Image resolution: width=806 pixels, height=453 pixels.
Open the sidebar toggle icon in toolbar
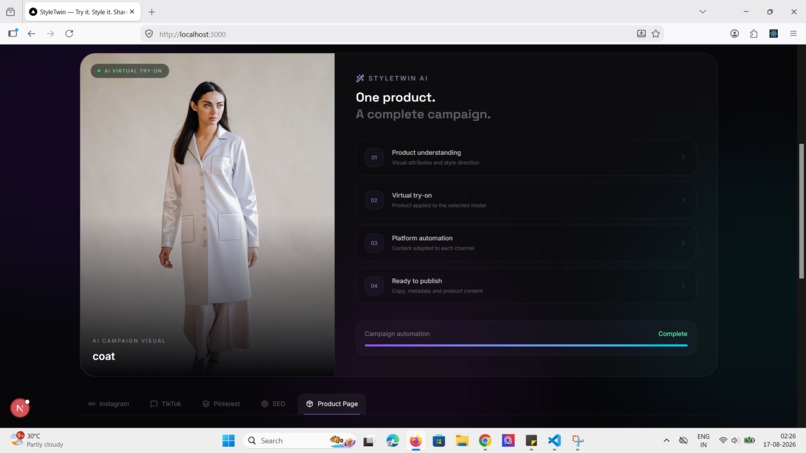click(13, 33)
